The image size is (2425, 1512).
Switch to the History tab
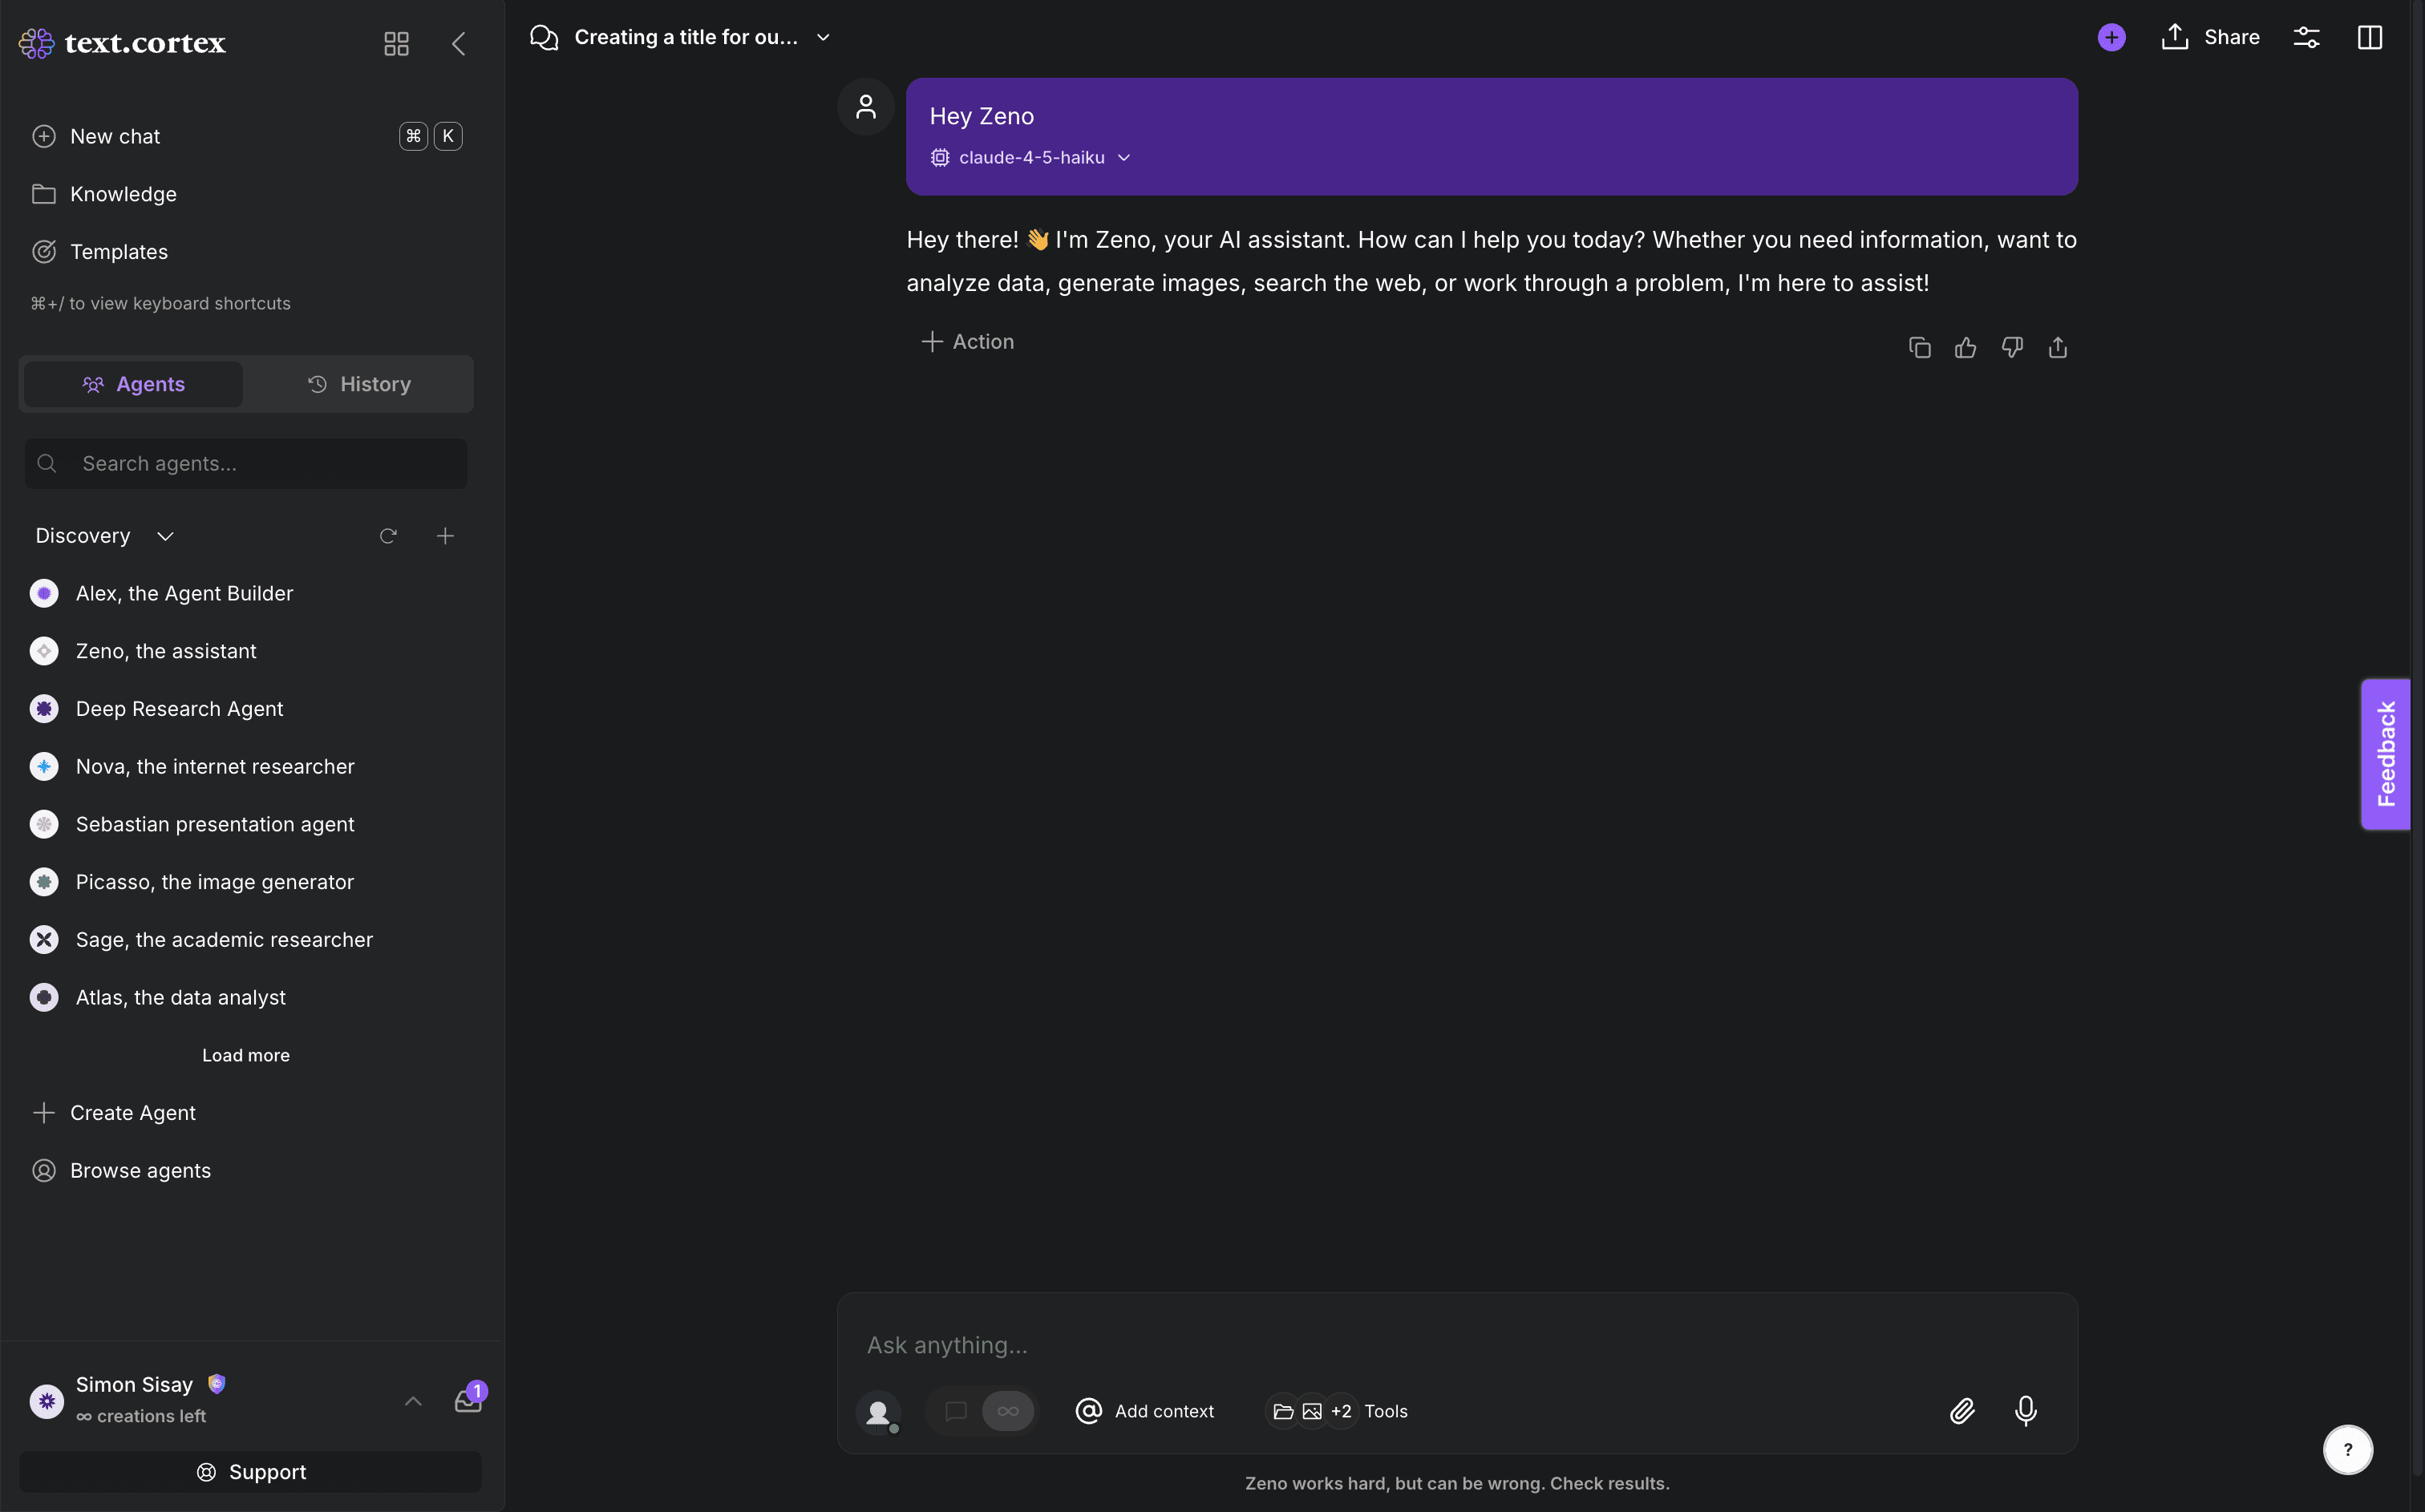(359, 384)
